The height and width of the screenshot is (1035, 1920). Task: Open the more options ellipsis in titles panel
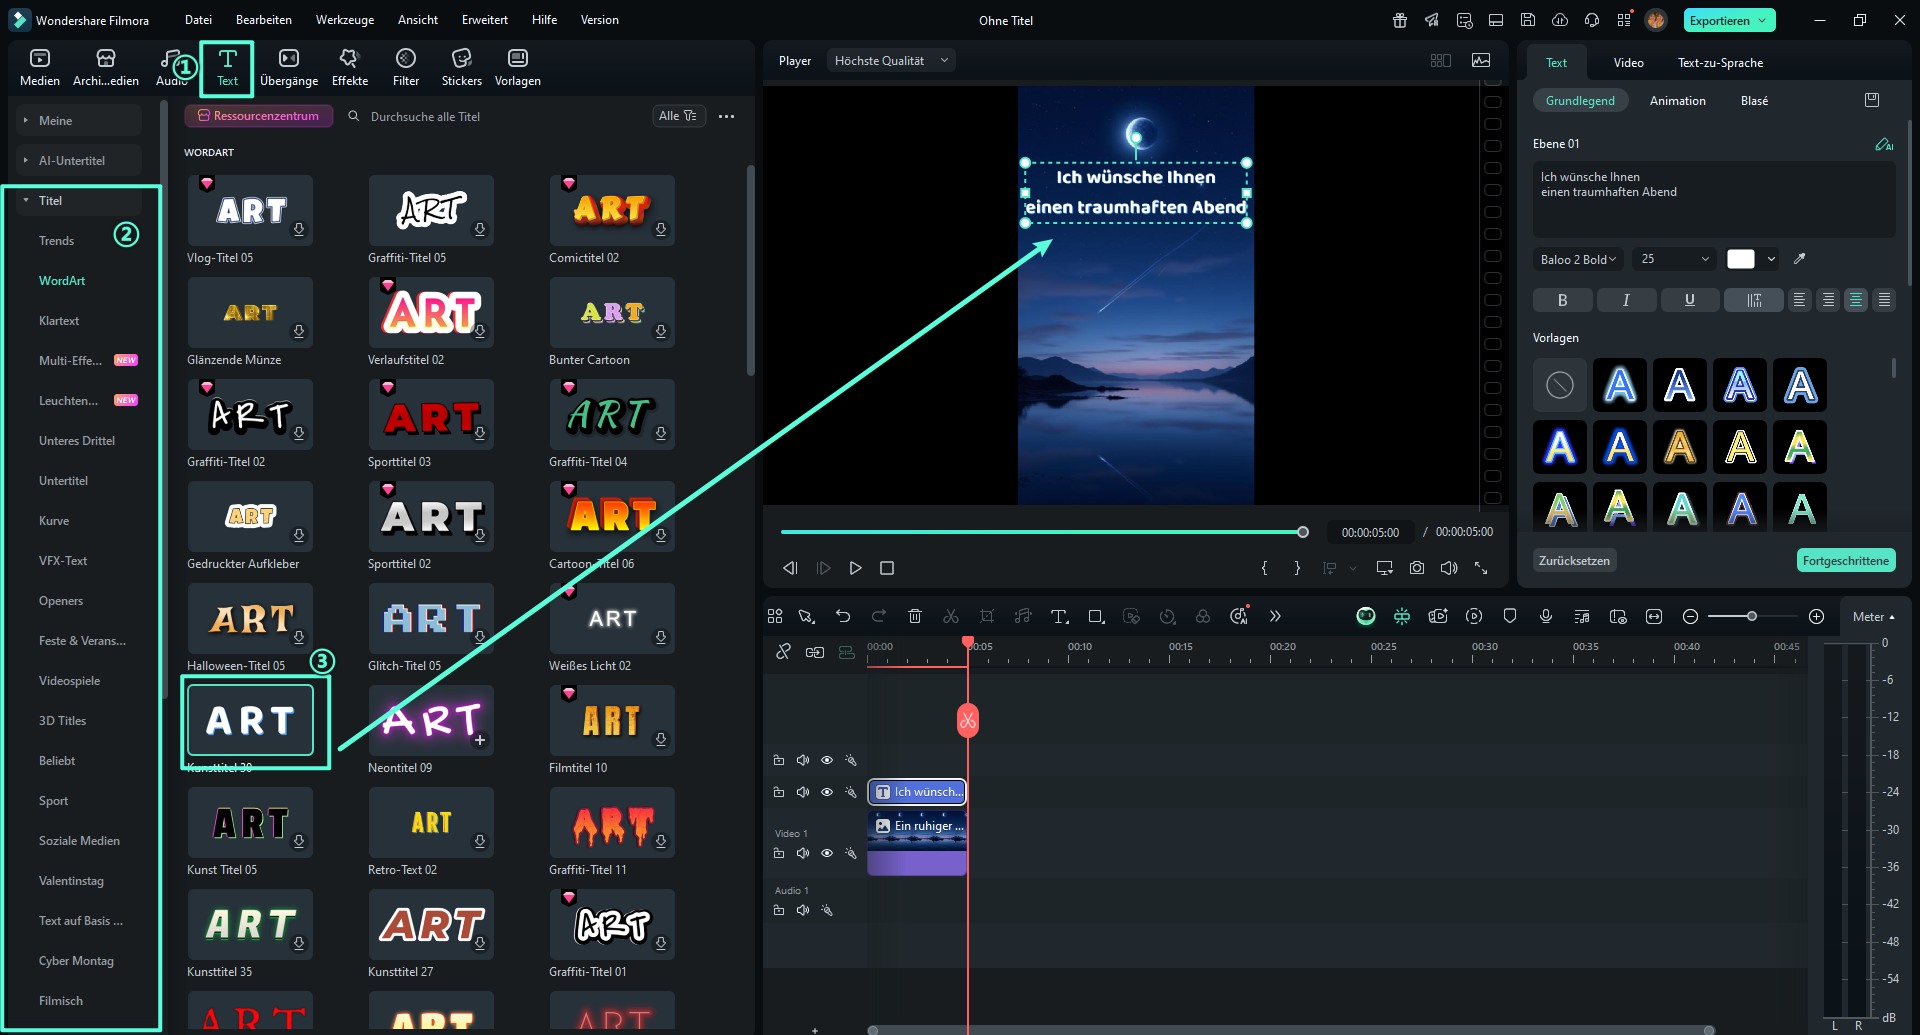tap(727, 116)
